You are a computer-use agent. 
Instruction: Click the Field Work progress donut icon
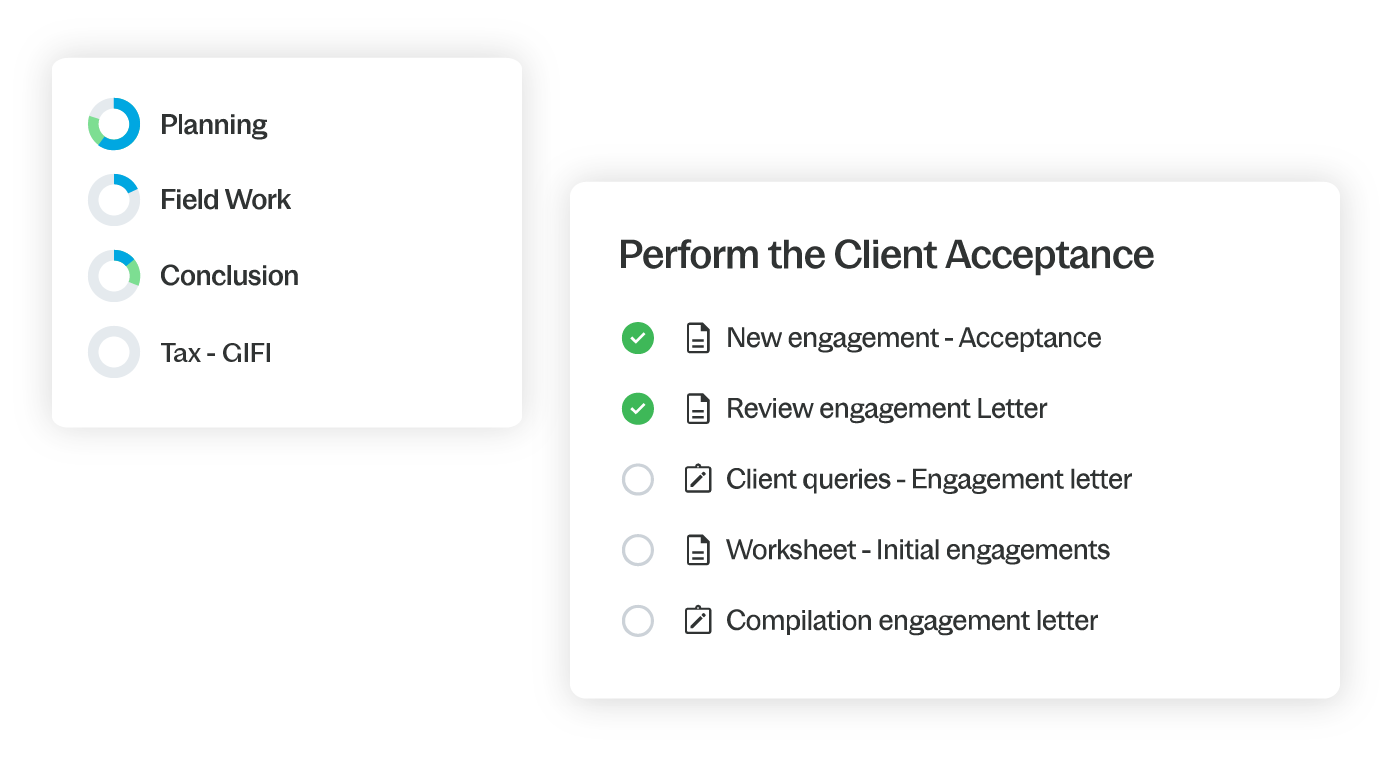(x=114, y=200)
